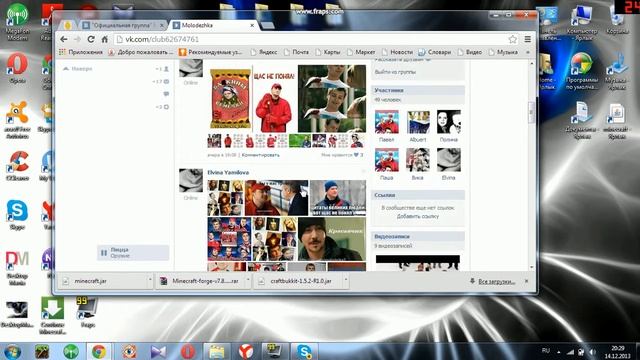Click Добавить ссылку in the Ссылки block

point(418,216)
